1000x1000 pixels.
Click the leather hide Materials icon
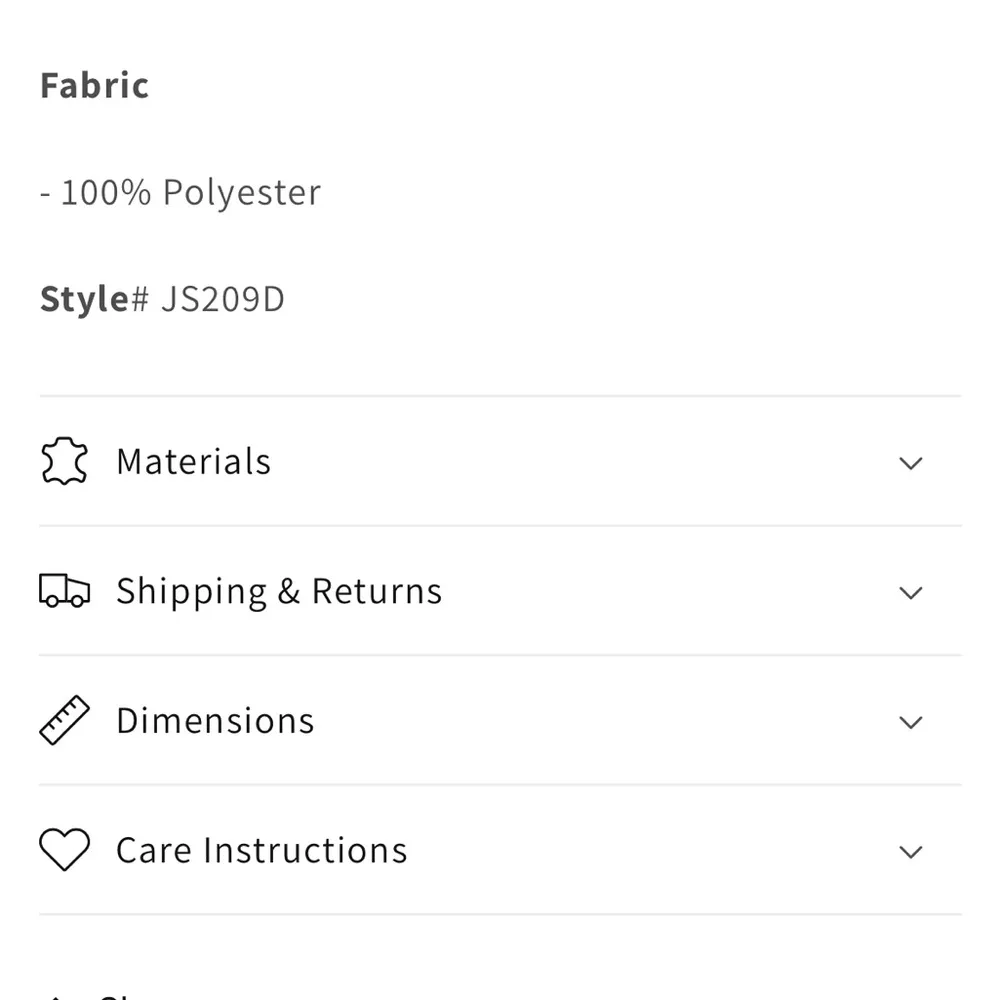tap(64, 462)
